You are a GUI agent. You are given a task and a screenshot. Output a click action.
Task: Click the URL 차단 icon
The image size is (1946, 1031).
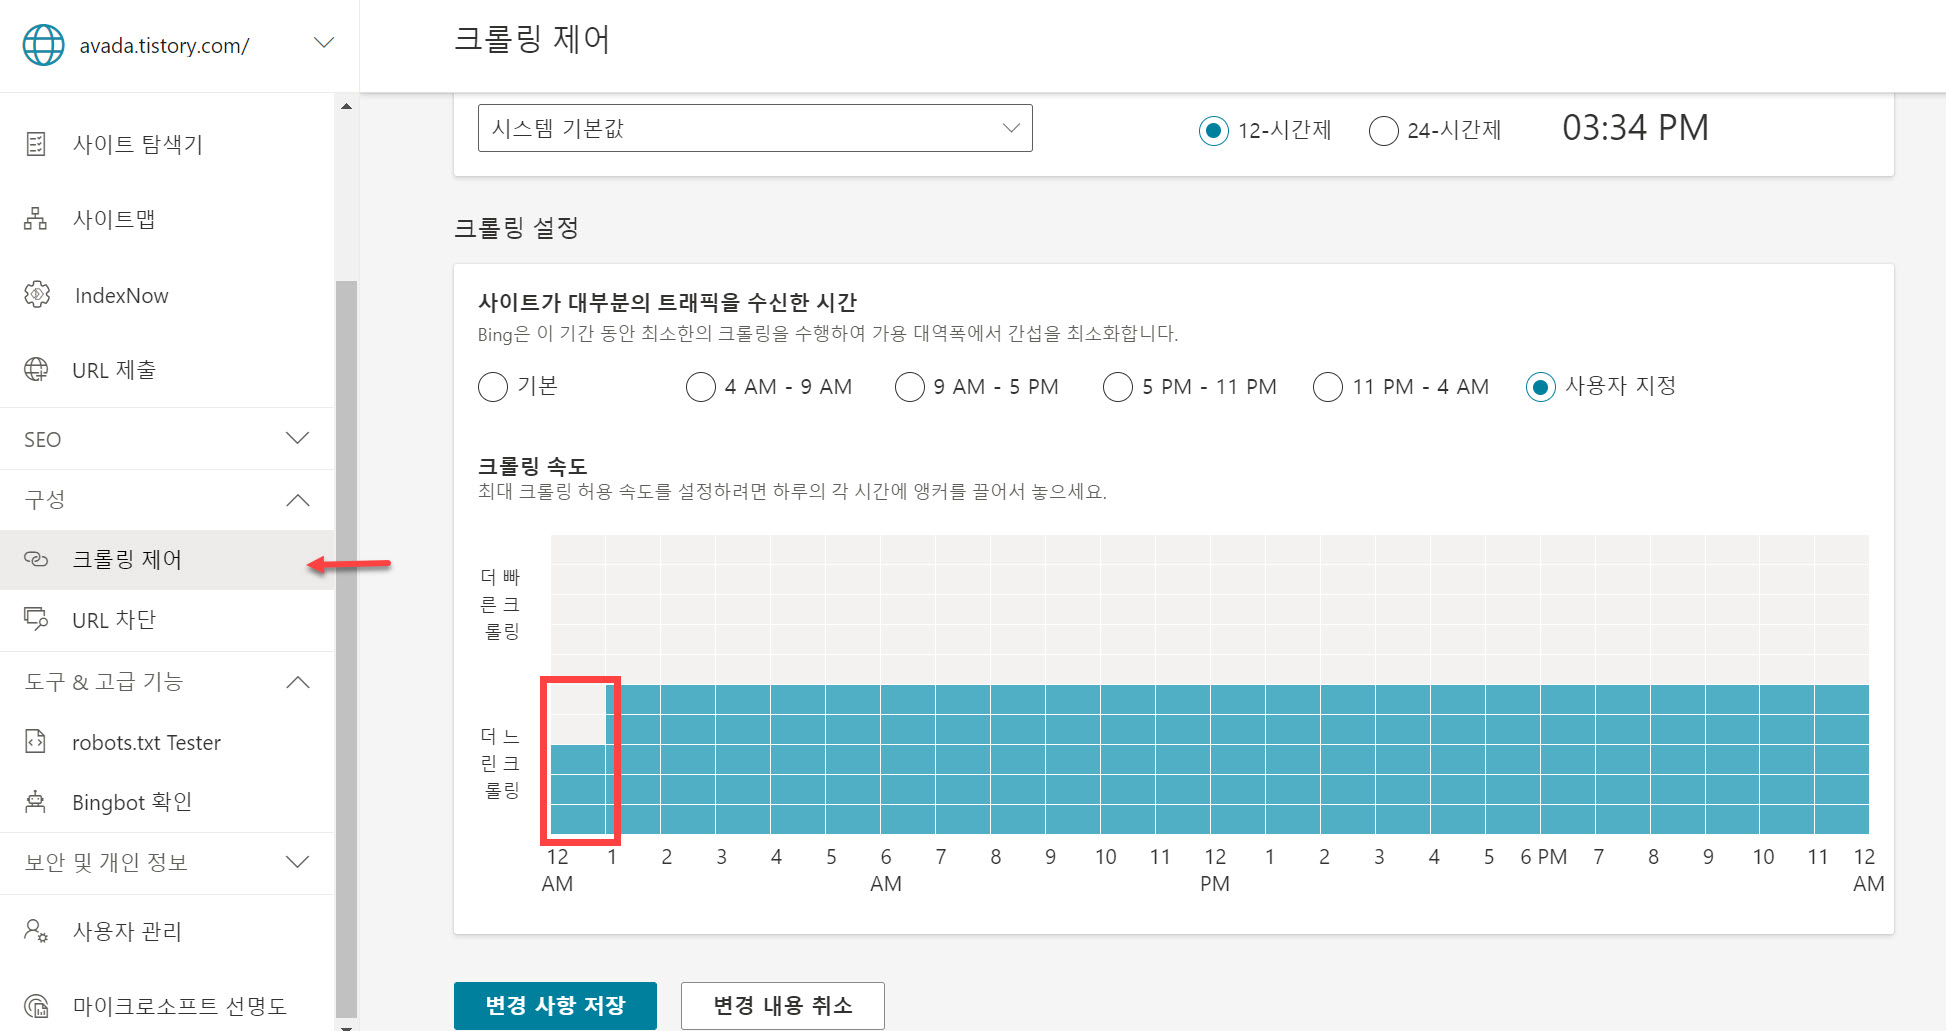(x=37, y=620)
